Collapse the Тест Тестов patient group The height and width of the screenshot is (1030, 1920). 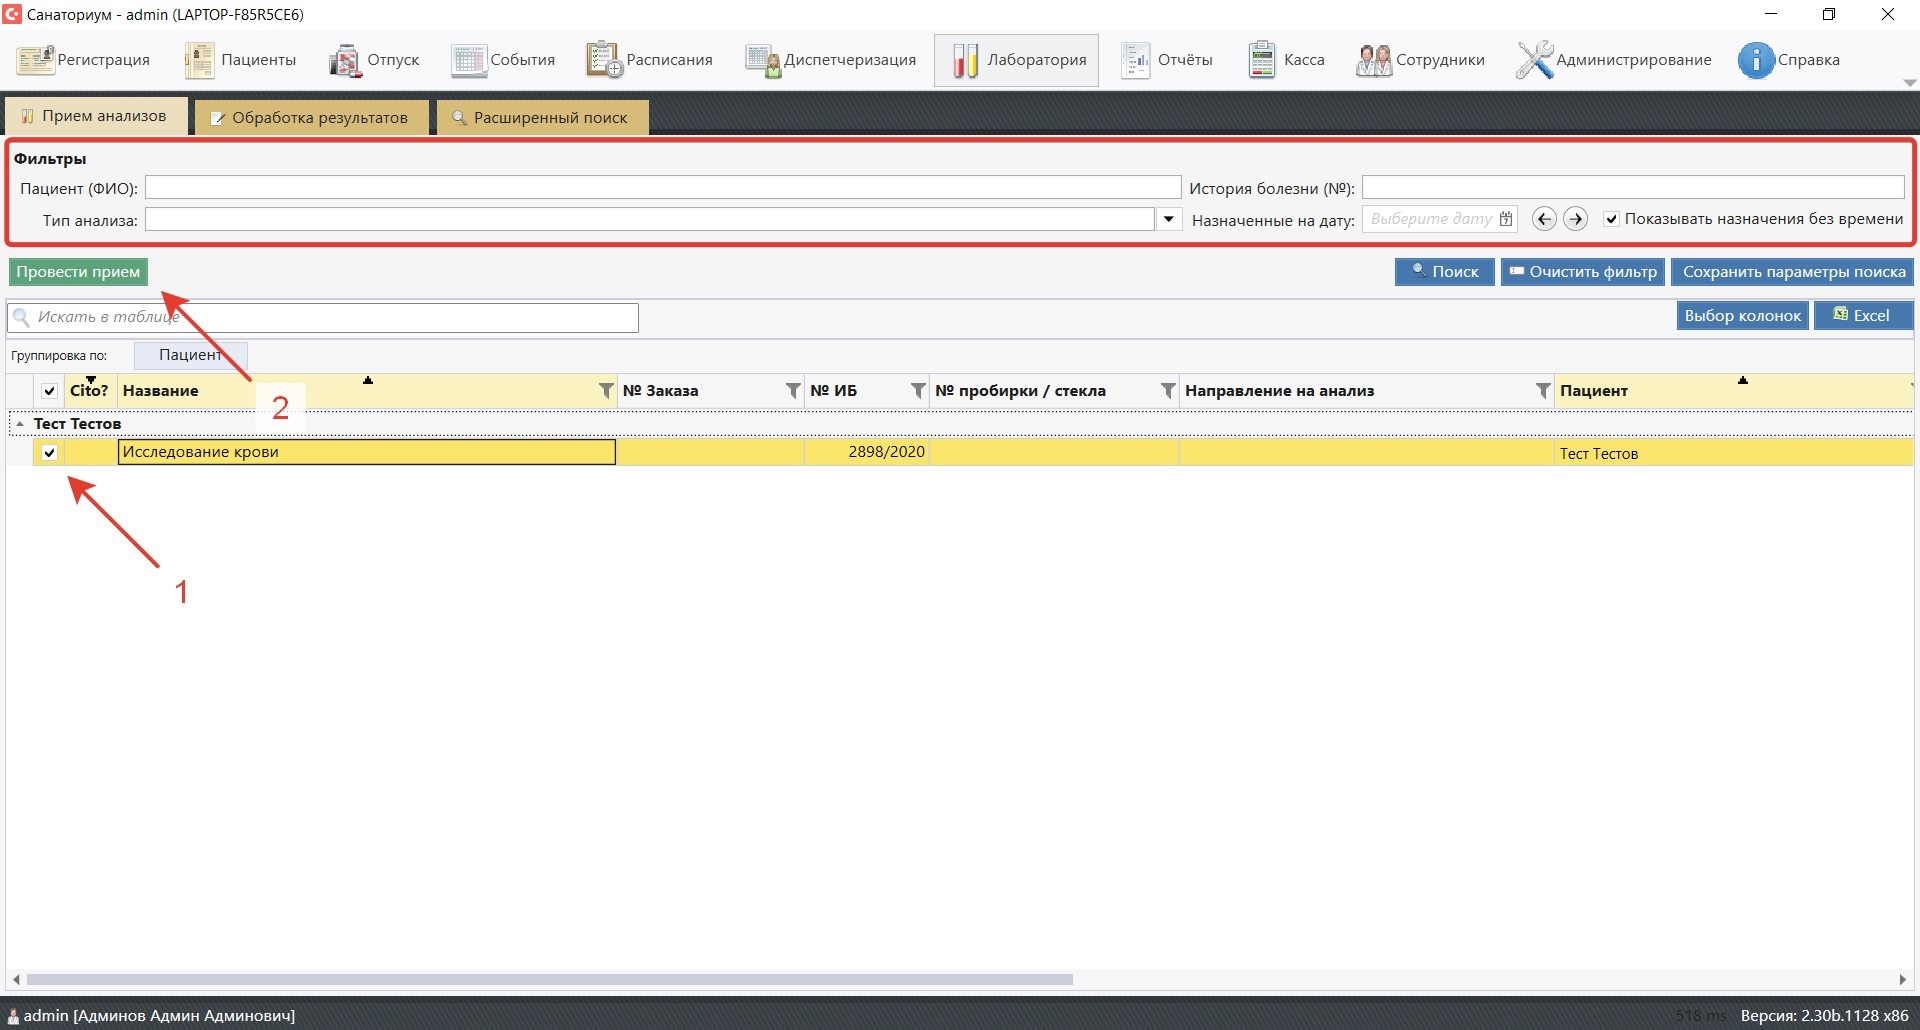point(20,424)
